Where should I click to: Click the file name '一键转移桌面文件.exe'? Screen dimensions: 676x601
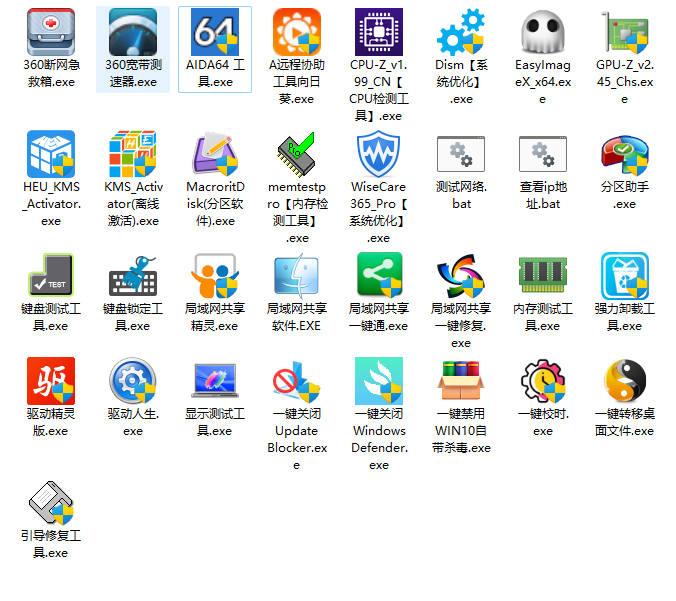[624, 422]
